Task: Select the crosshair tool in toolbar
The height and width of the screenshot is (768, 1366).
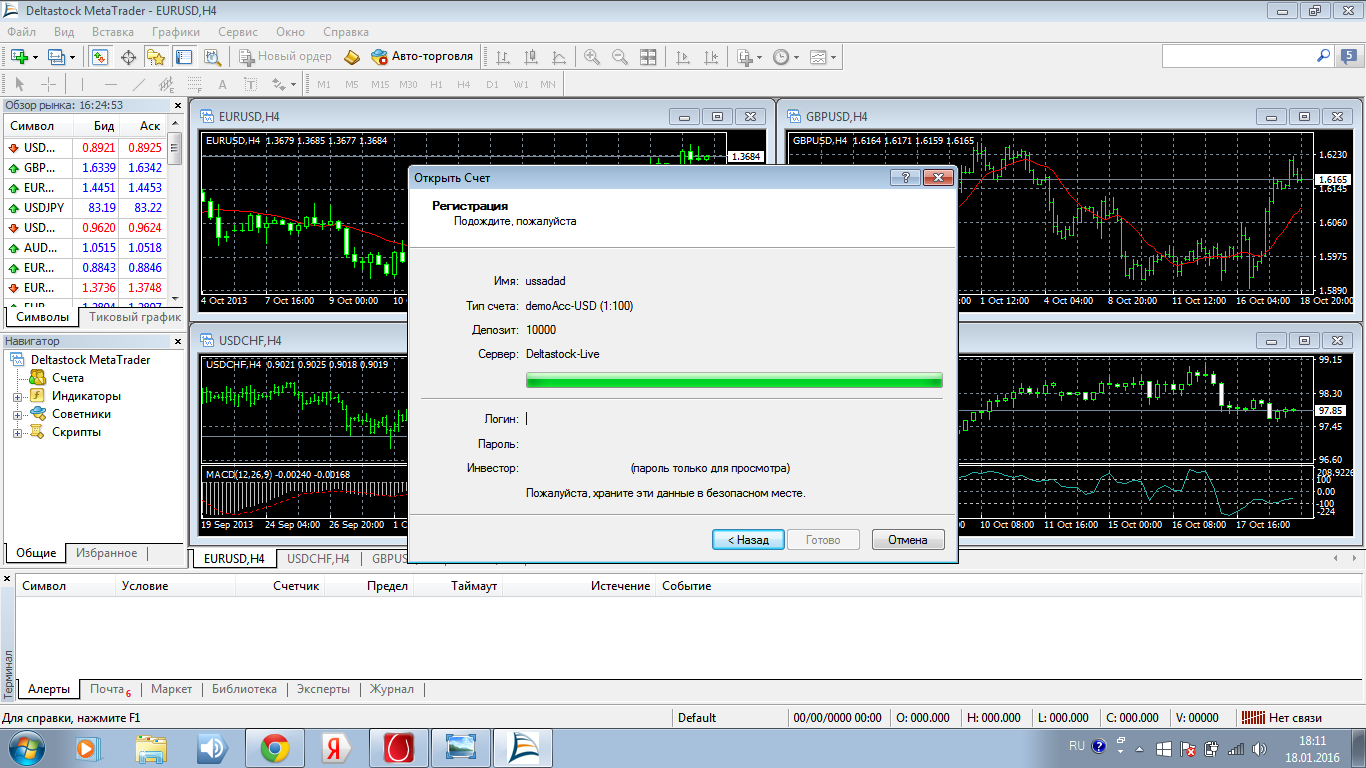Action: 47,85
